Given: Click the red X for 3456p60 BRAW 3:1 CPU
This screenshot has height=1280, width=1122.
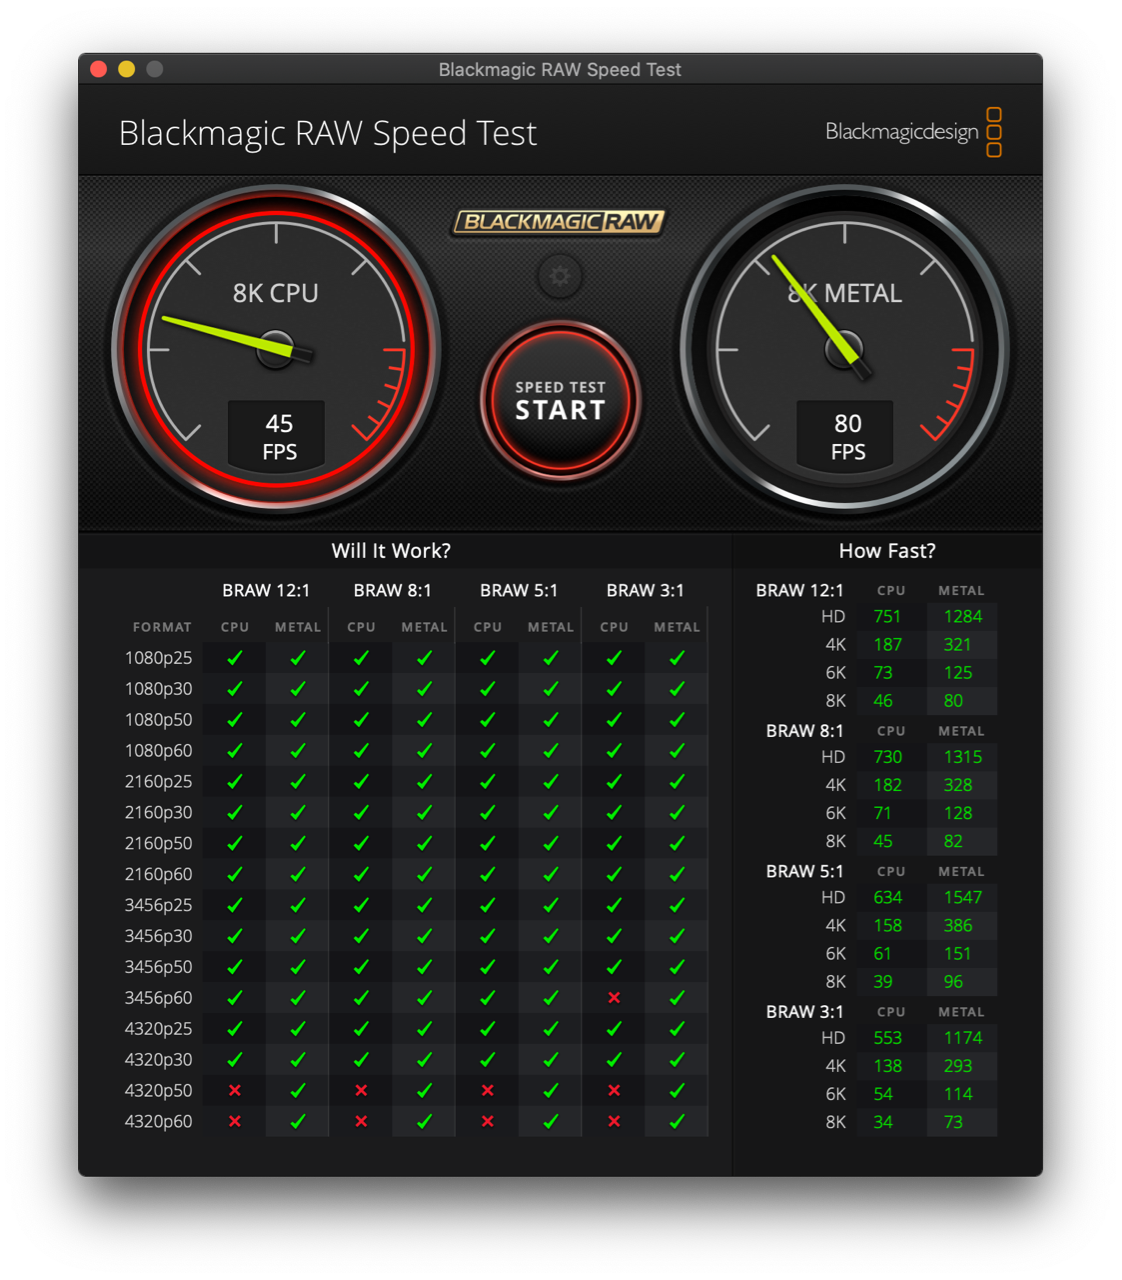Looking at the screenshot, I should pyautogui.click(x=614, y=998).
